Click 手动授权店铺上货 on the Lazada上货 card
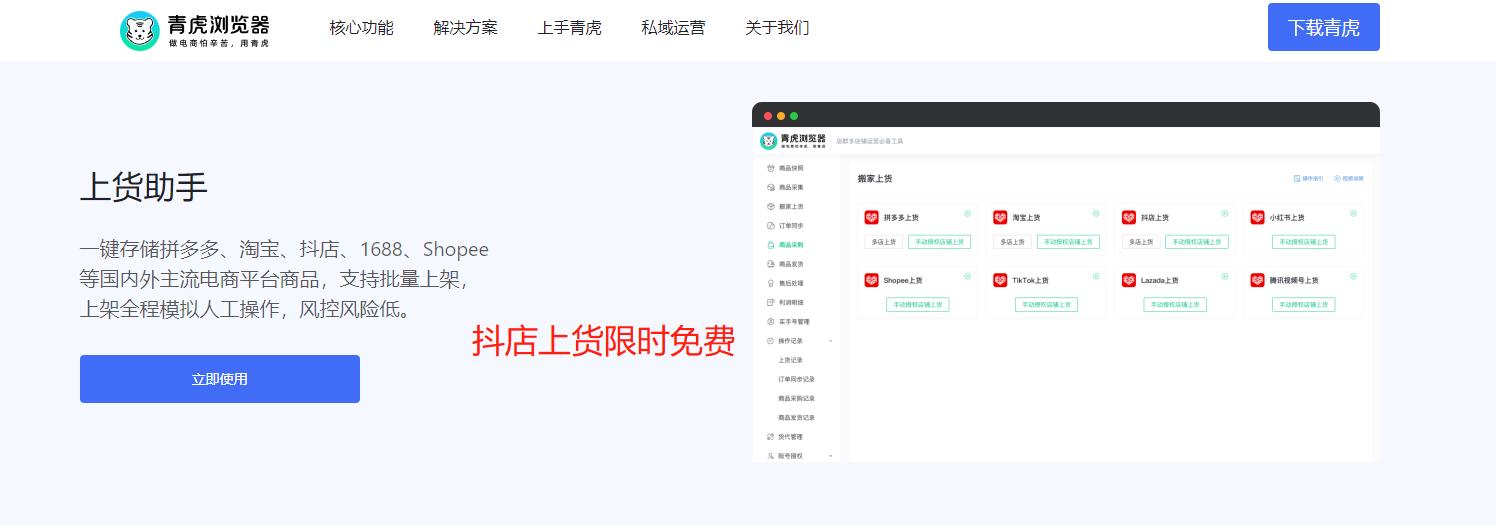This screenshot has width=1496, height=525. 1175,305
